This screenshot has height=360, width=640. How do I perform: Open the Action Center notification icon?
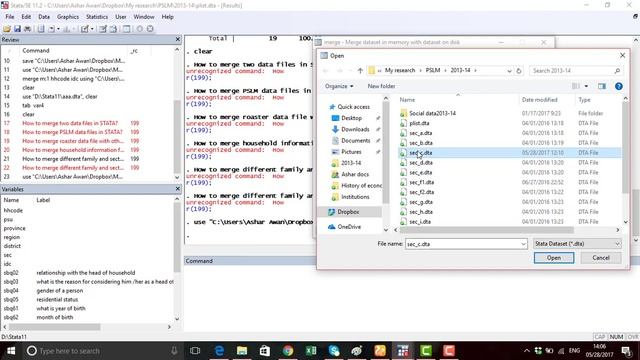tap(627, 351)
